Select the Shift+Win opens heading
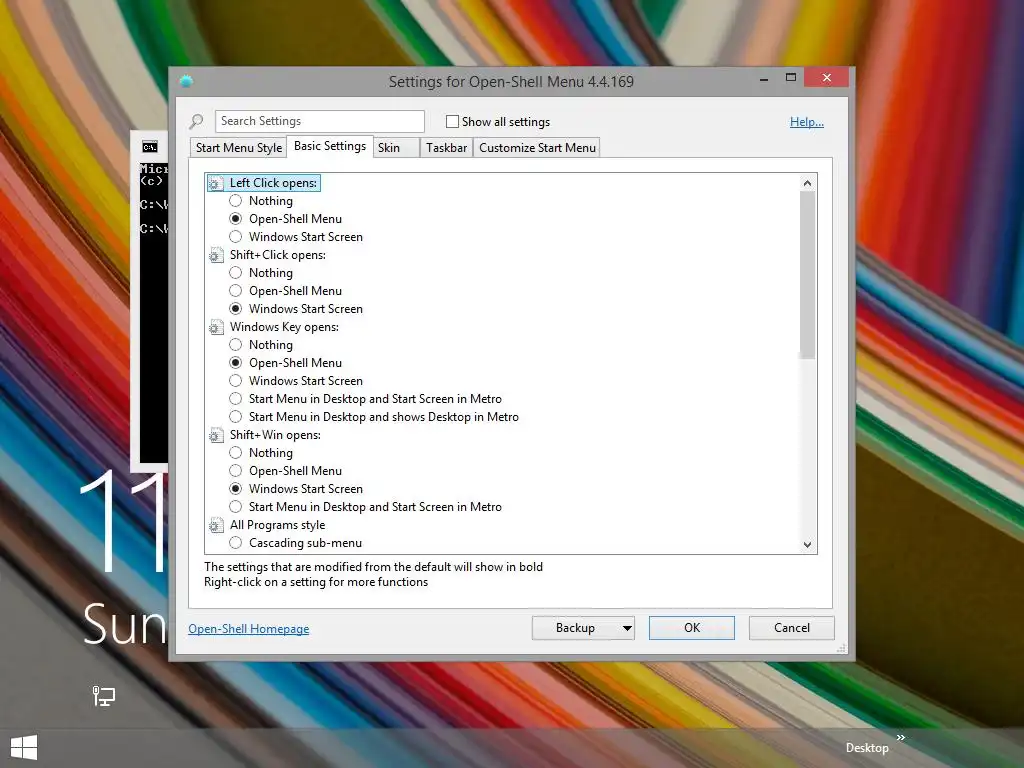The width and height of the screenshot is (1024, 768). (x=275, y=435)
